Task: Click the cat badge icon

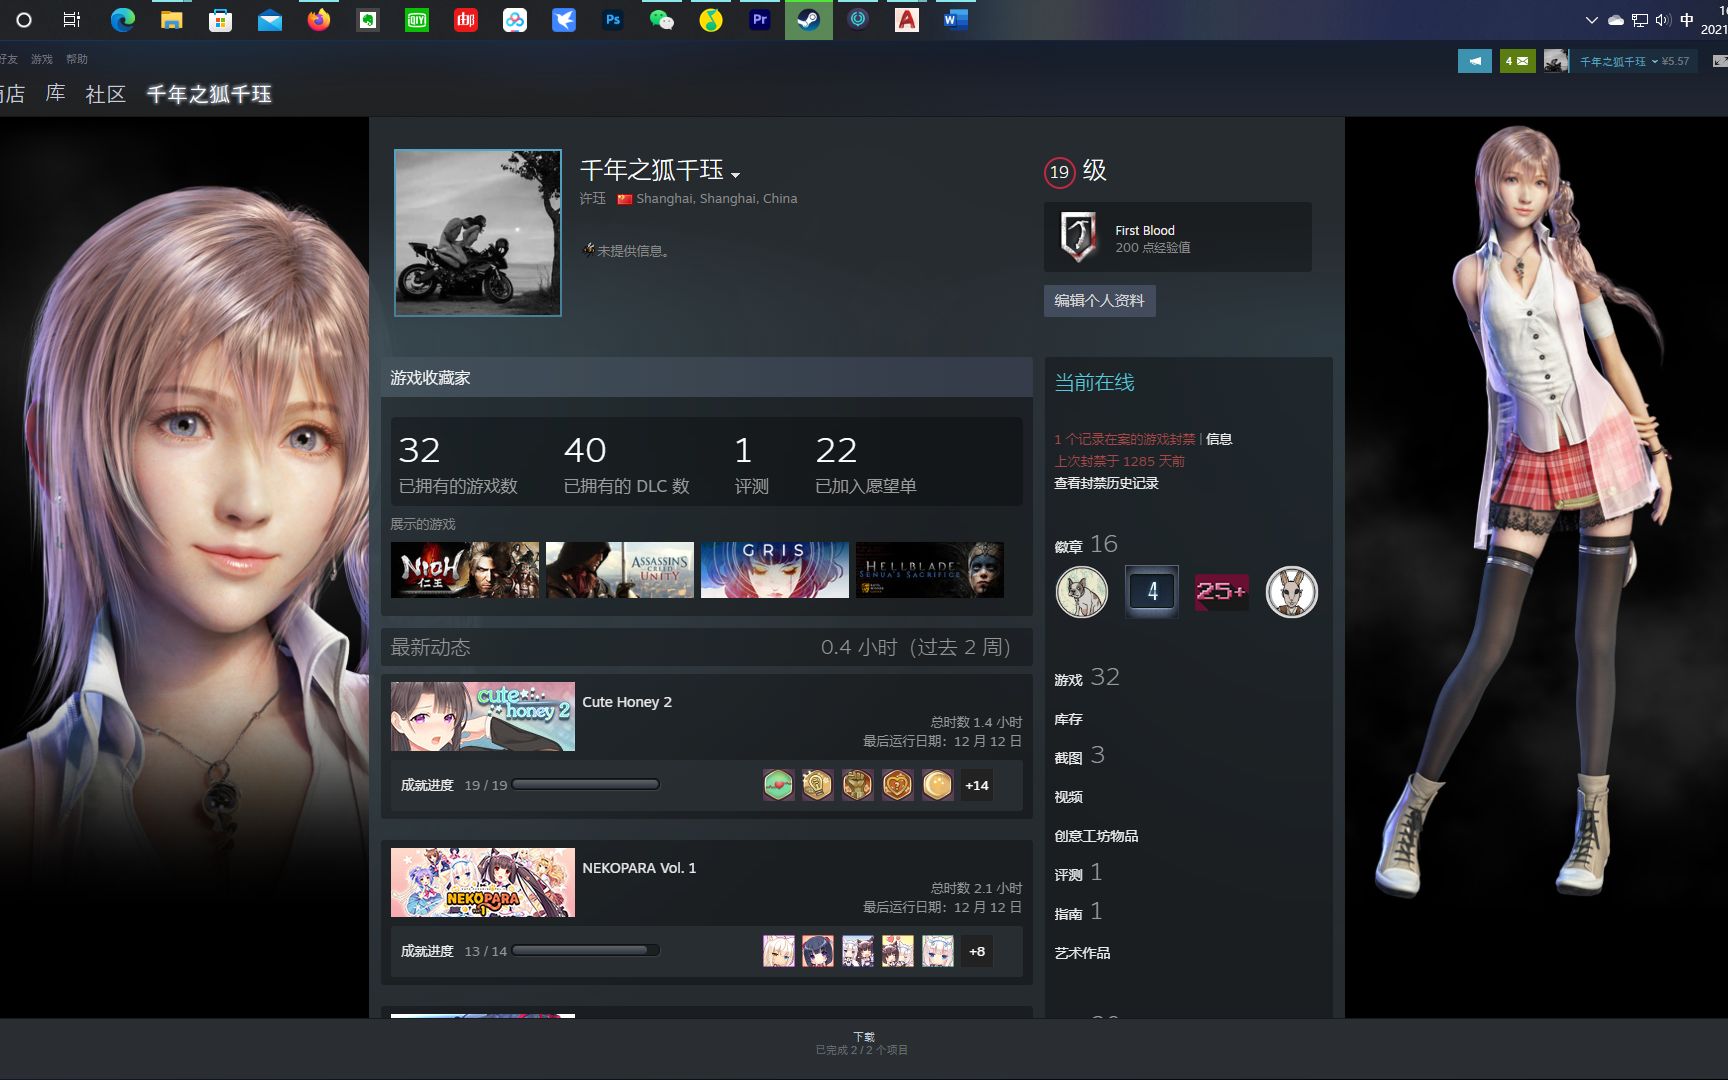Action: click(1082, 592)
